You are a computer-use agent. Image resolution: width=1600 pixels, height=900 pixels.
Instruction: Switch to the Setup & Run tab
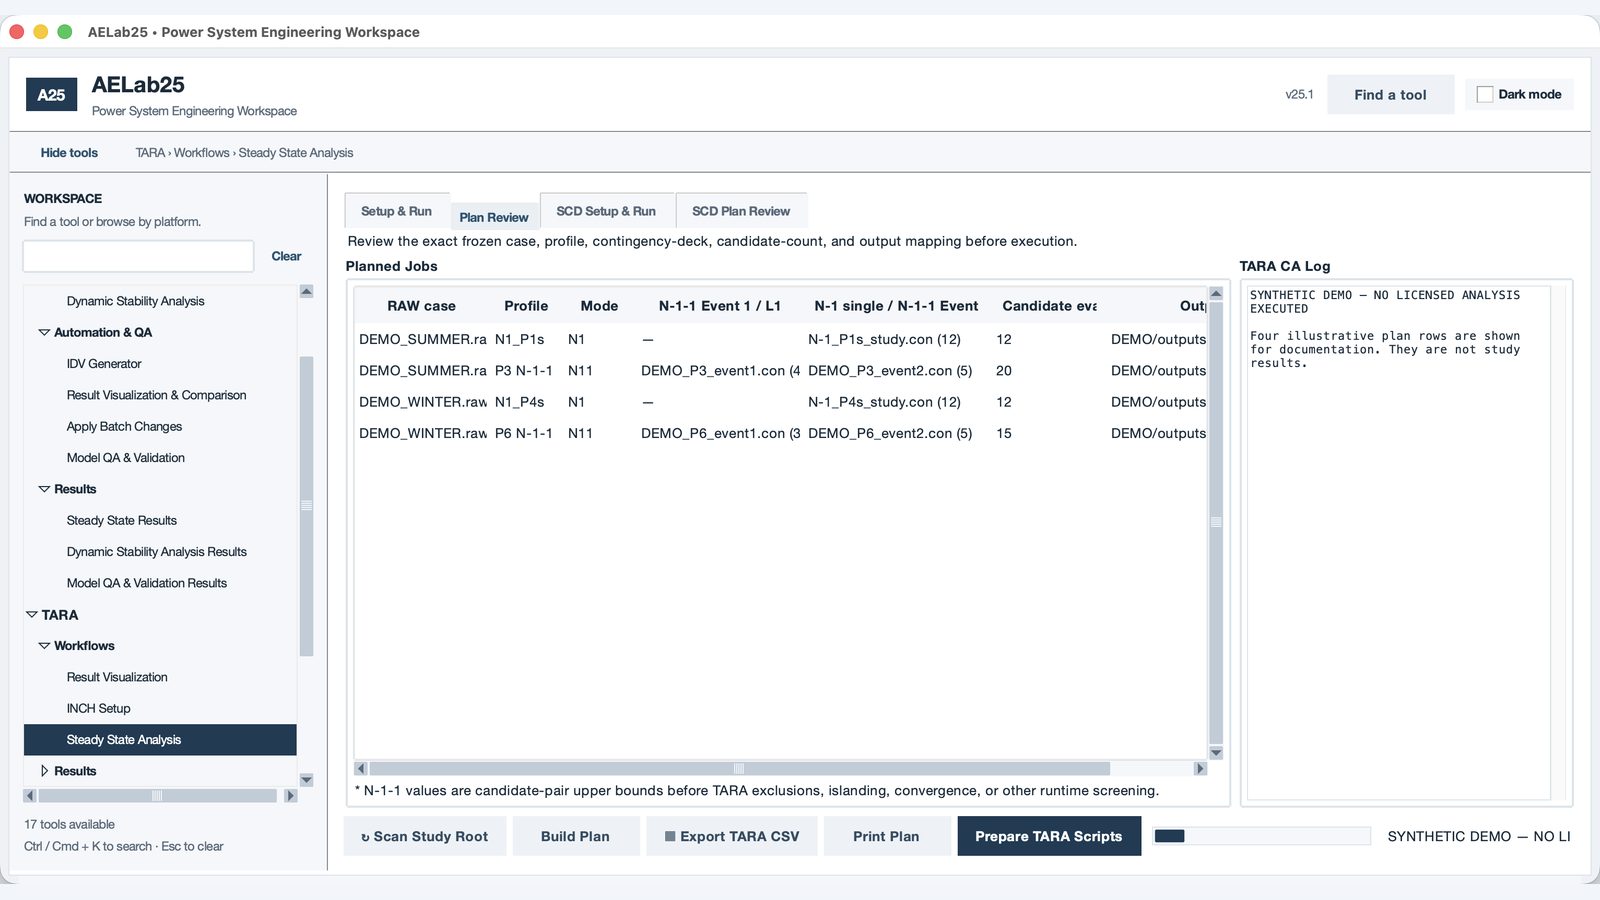[396, 211]
